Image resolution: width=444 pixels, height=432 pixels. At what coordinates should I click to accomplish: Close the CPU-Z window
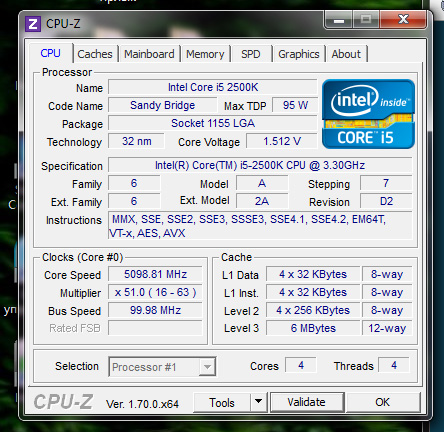pos(403,19)
